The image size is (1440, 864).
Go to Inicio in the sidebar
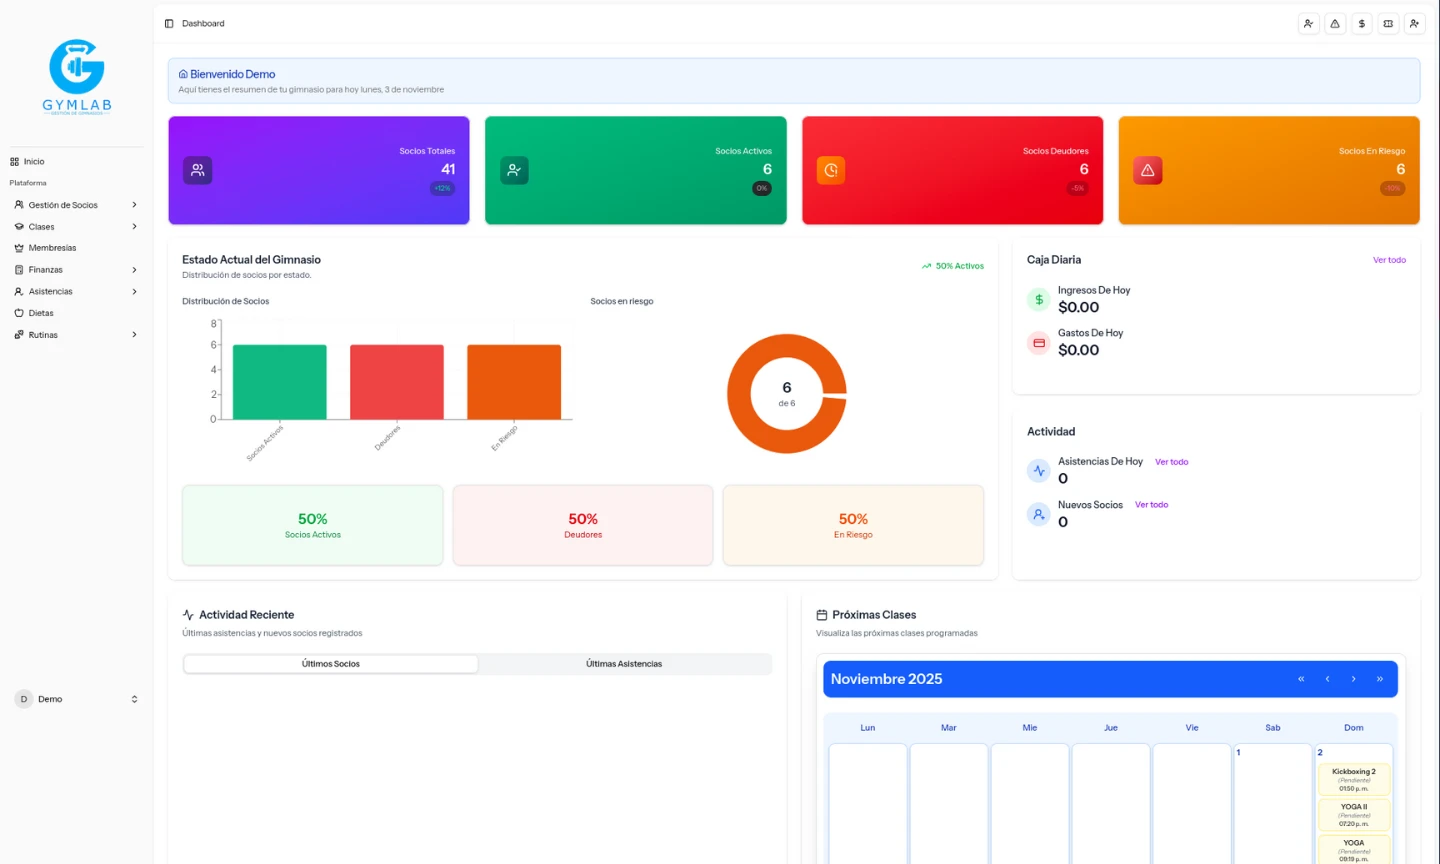click(34, 161)
